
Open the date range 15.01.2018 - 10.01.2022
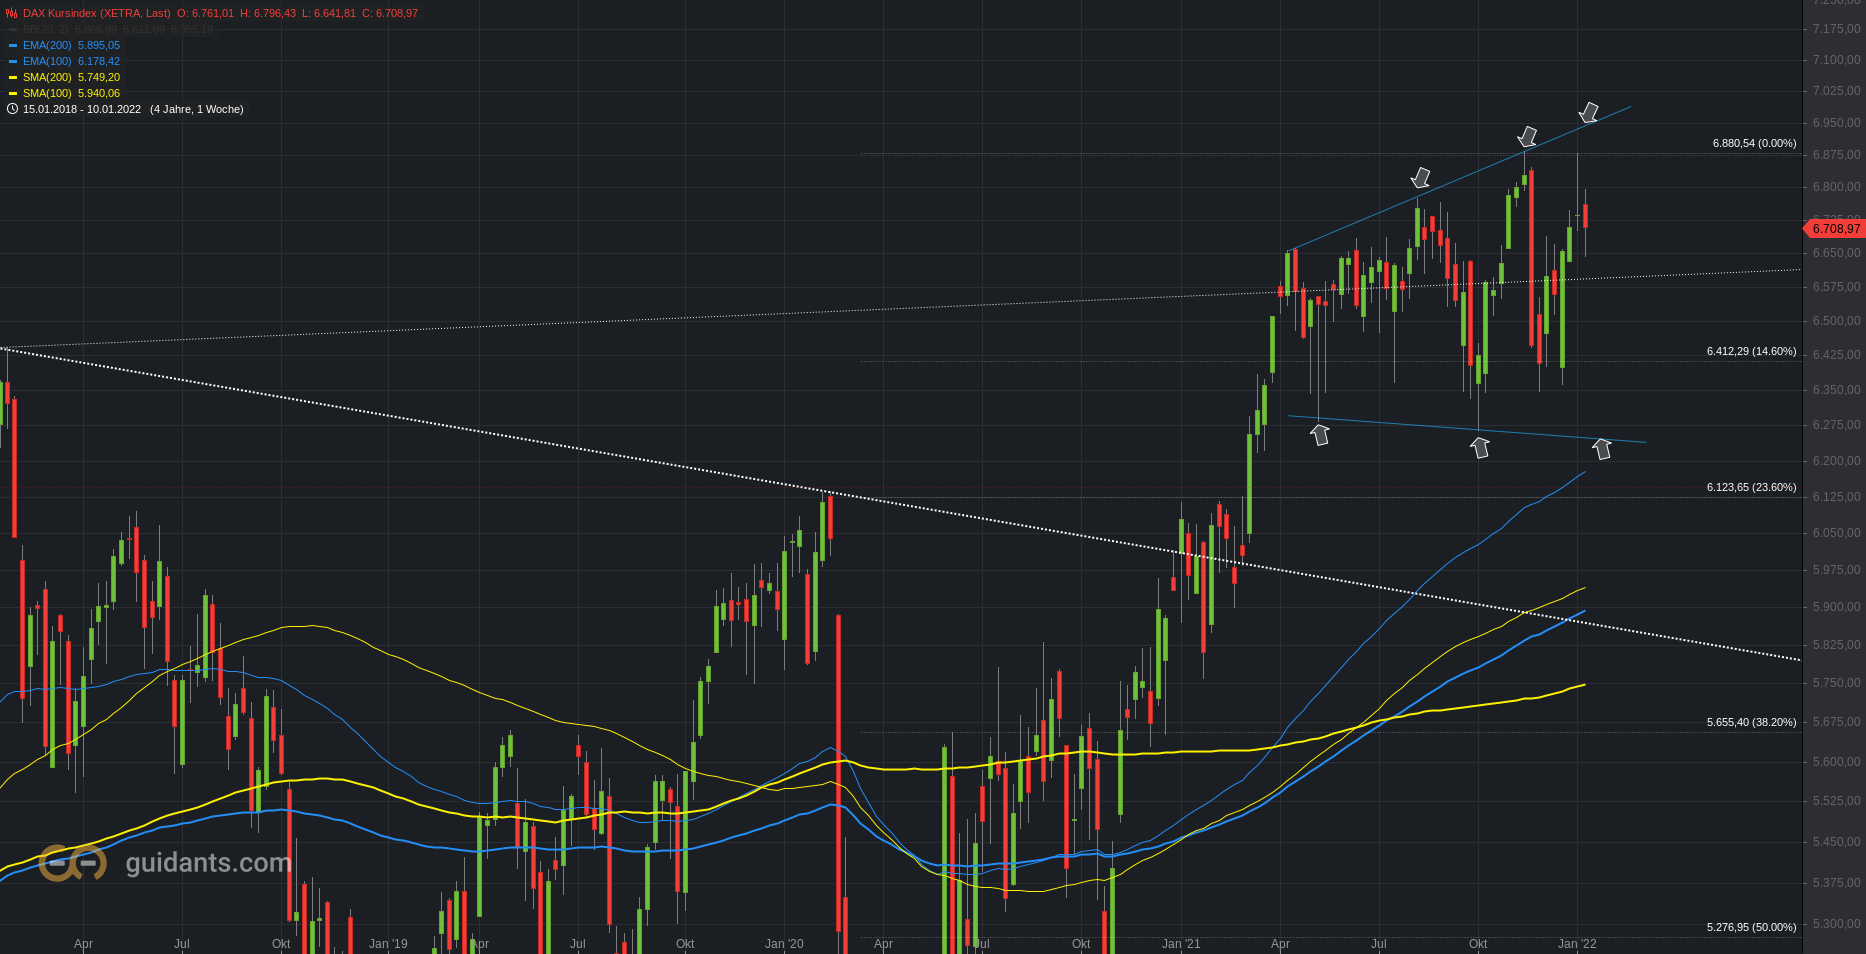pyautogui.click(x=82, y=109)
